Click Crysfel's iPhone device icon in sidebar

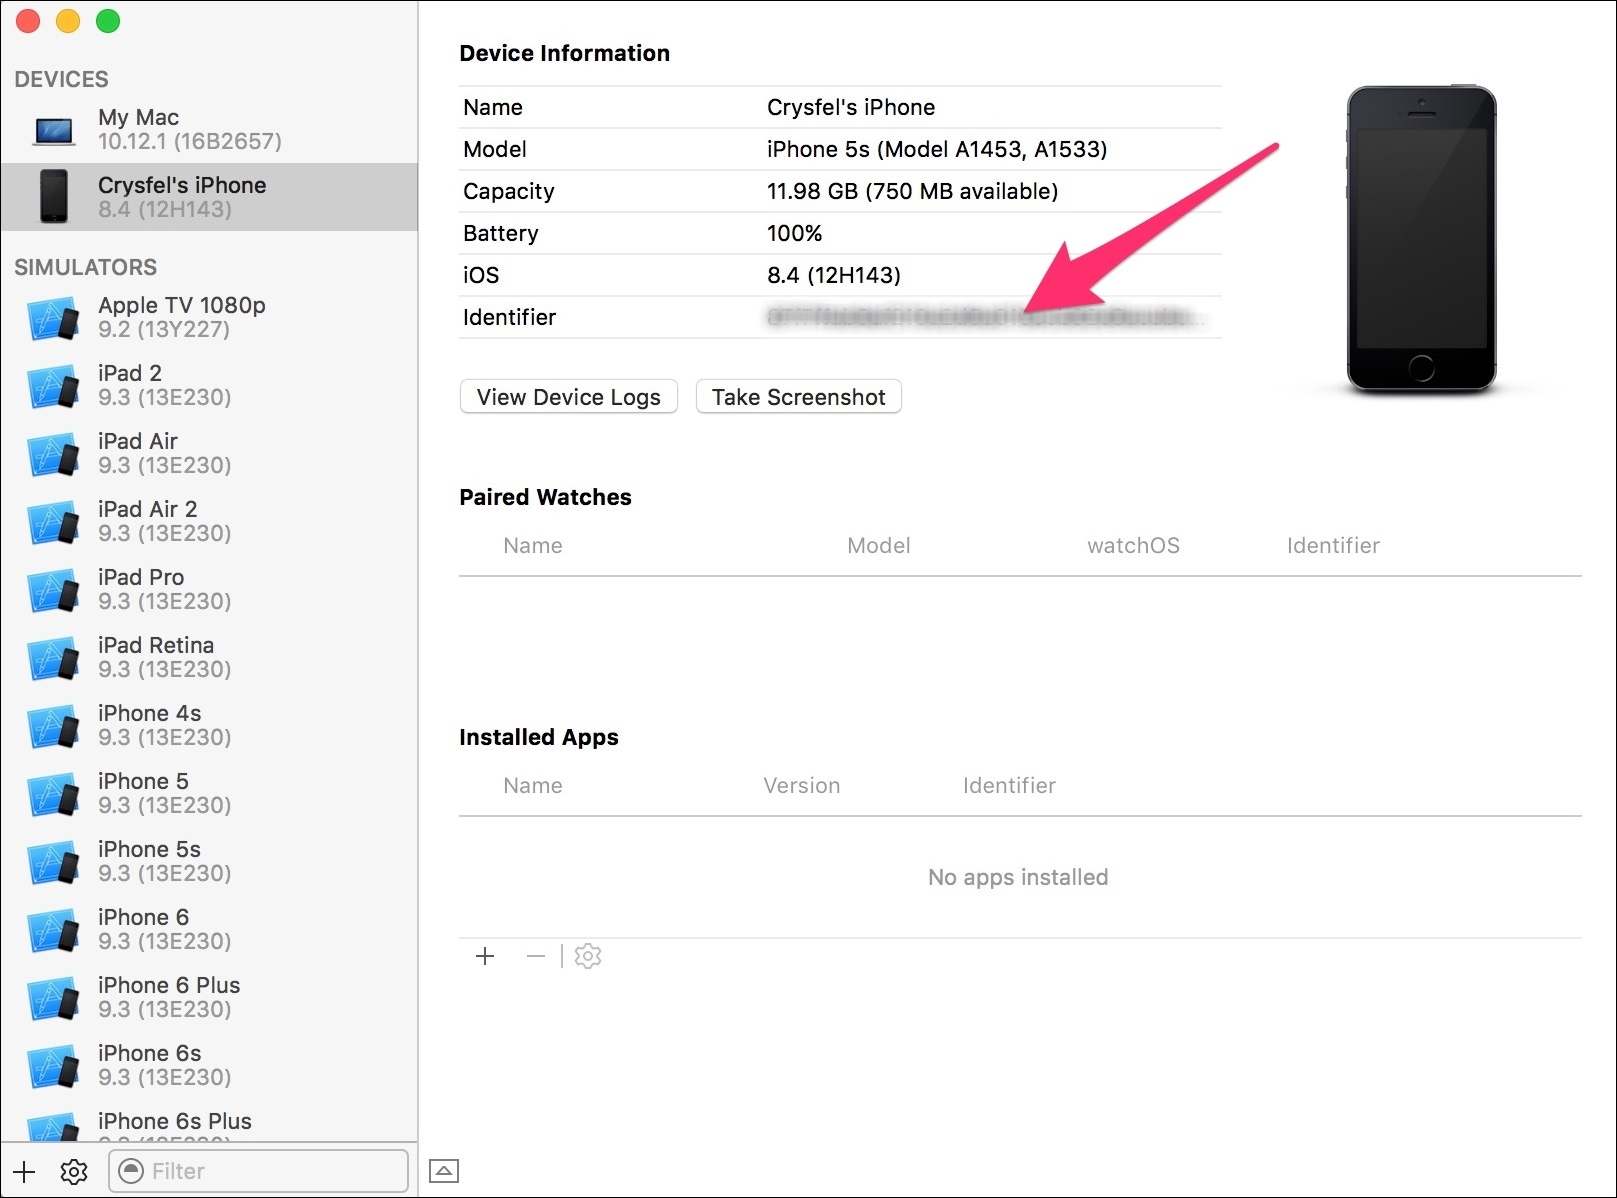(x=54, y=196)
